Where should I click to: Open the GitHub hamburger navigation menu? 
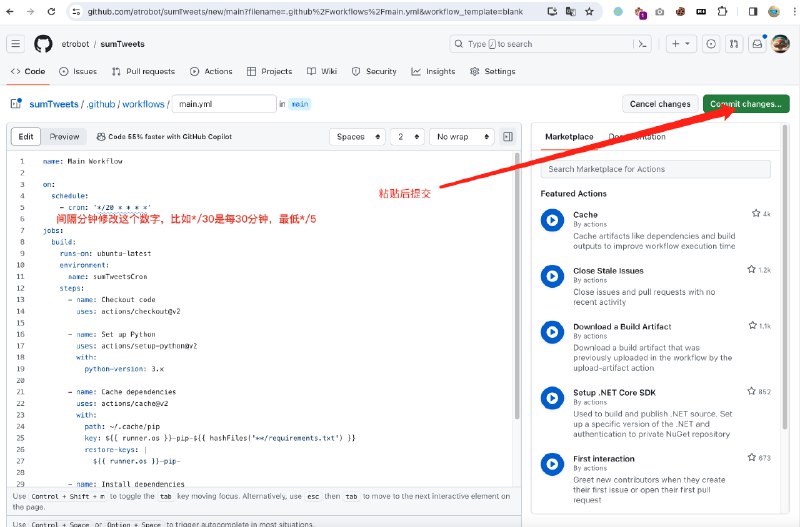(x=16, y=44)
